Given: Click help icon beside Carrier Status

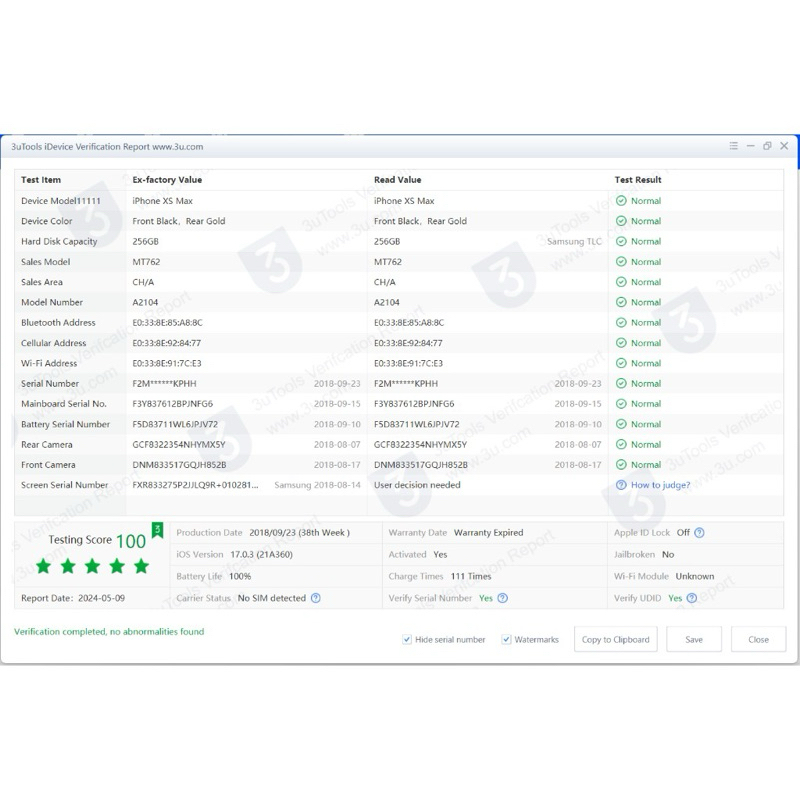Looking at the screenshot, I should point(316,598).
